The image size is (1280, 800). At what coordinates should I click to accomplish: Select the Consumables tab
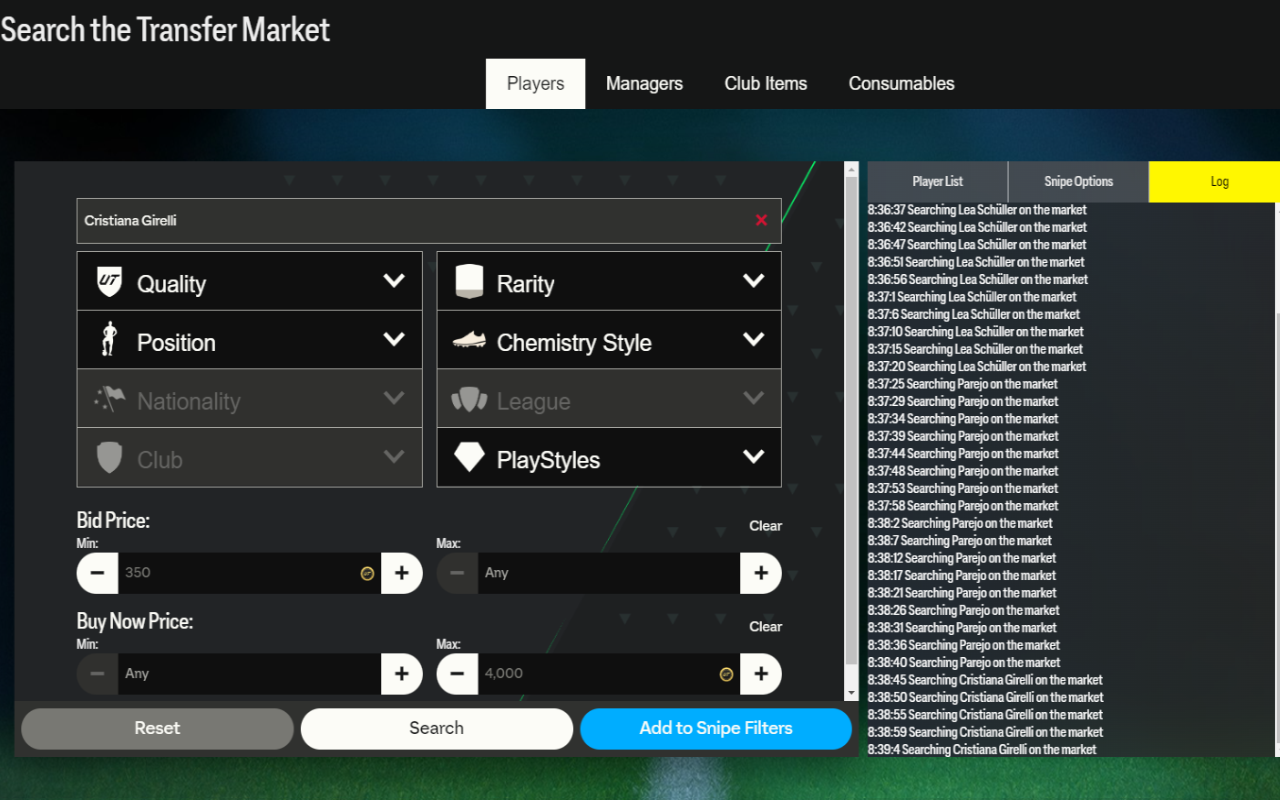[x=901, y=84]
